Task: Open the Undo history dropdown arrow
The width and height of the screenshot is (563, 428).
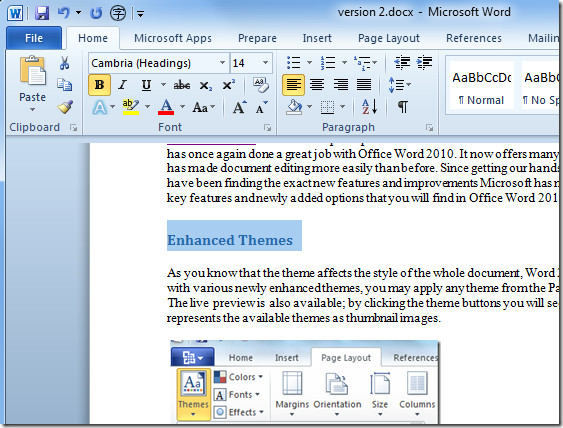Action: [78, 13]
